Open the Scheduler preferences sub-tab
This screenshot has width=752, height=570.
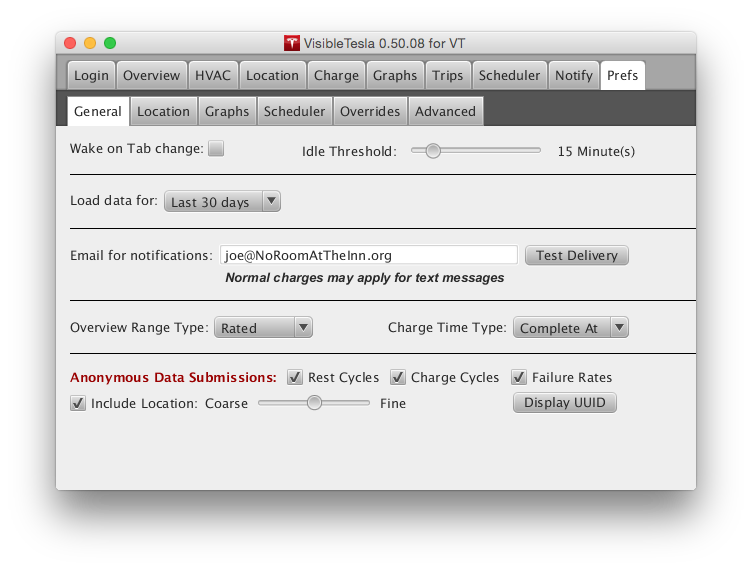tap(294, 112)
